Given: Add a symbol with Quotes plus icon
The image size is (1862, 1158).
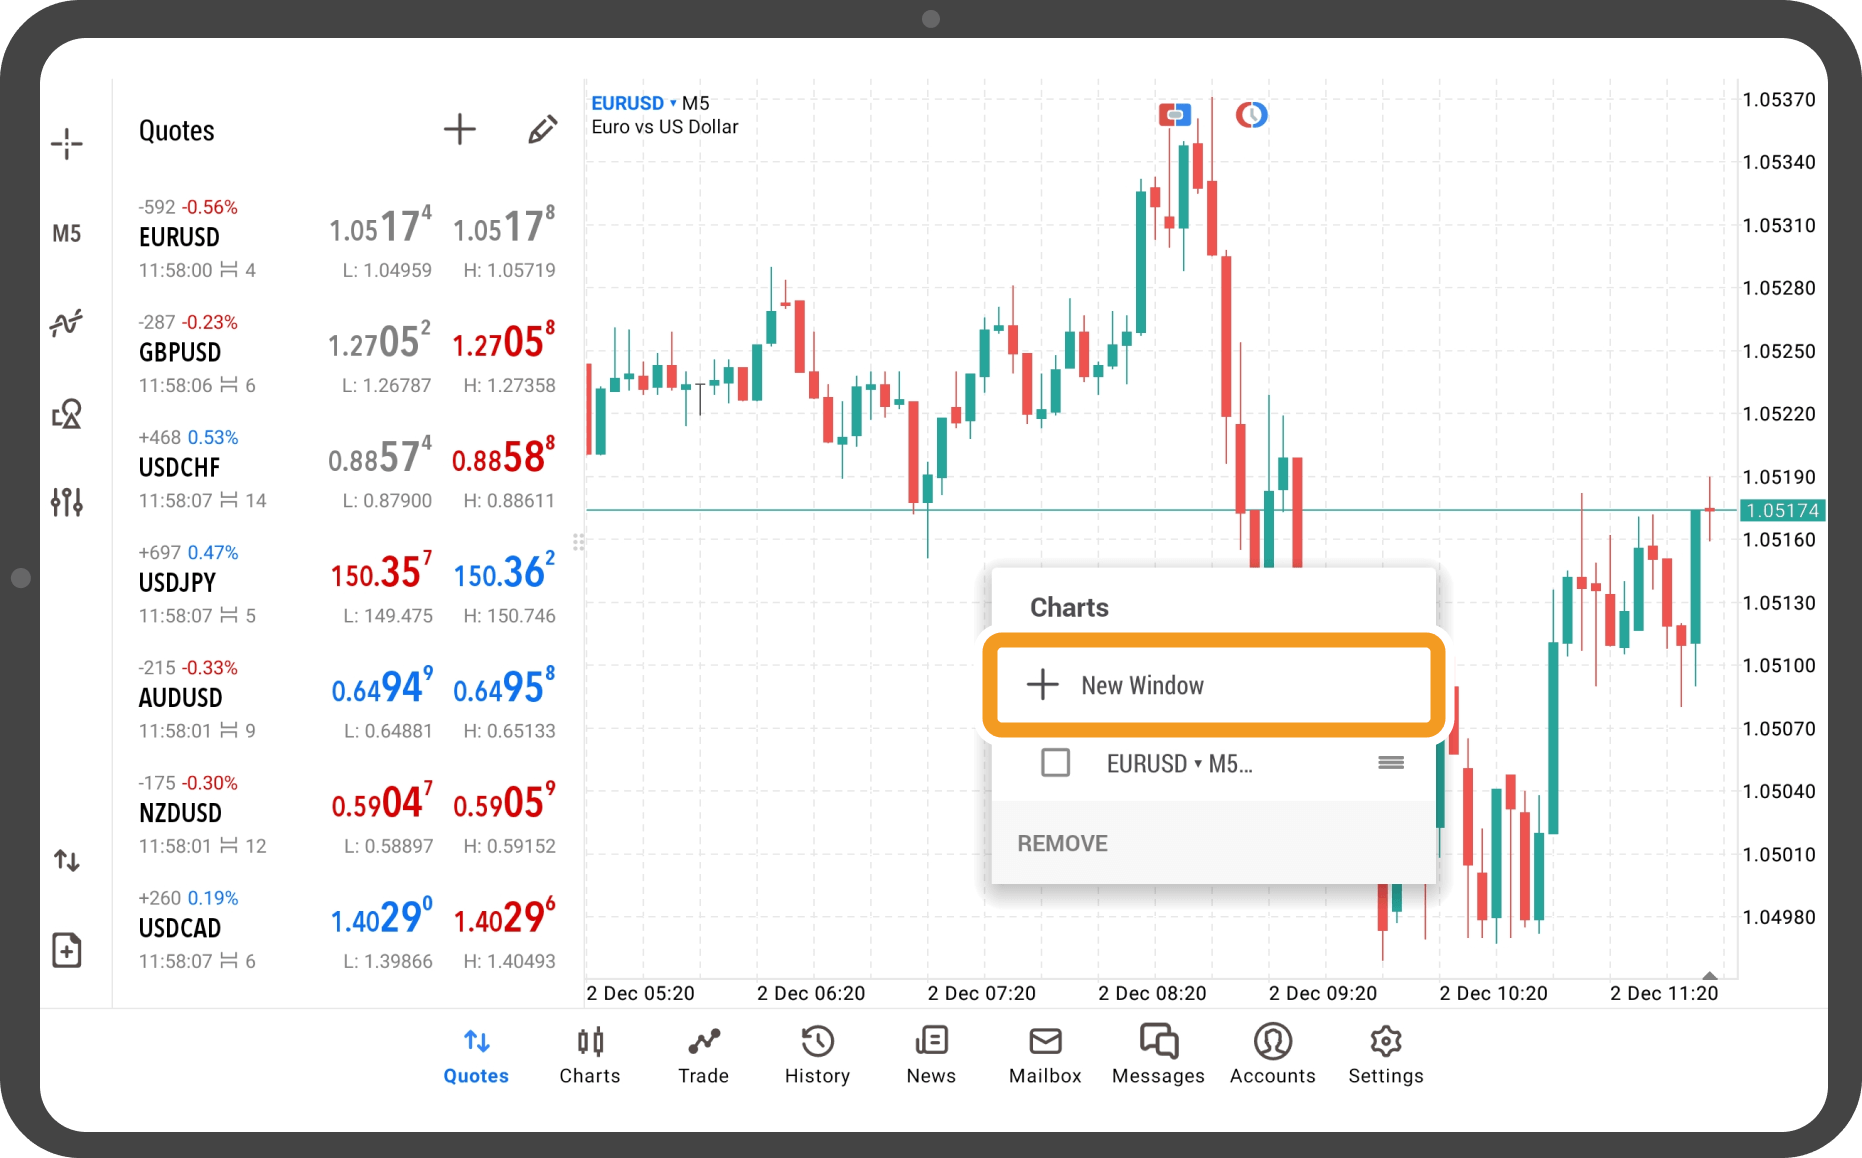Looking at the screenshot, I should [x=459, y=129].
